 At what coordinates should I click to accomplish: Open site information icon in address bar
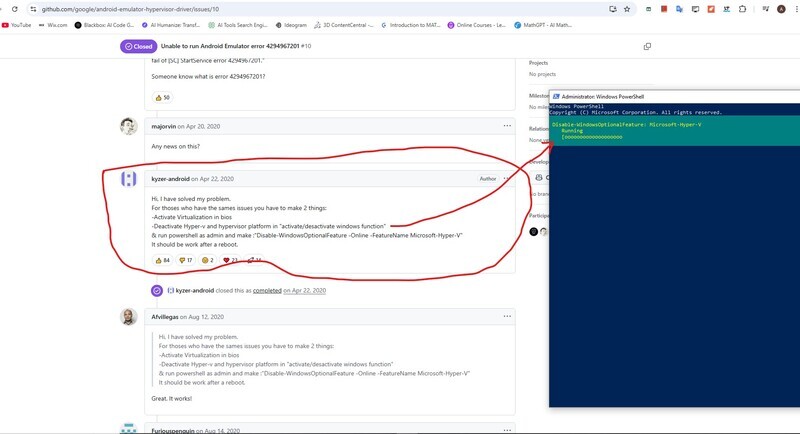coord(33,9)
